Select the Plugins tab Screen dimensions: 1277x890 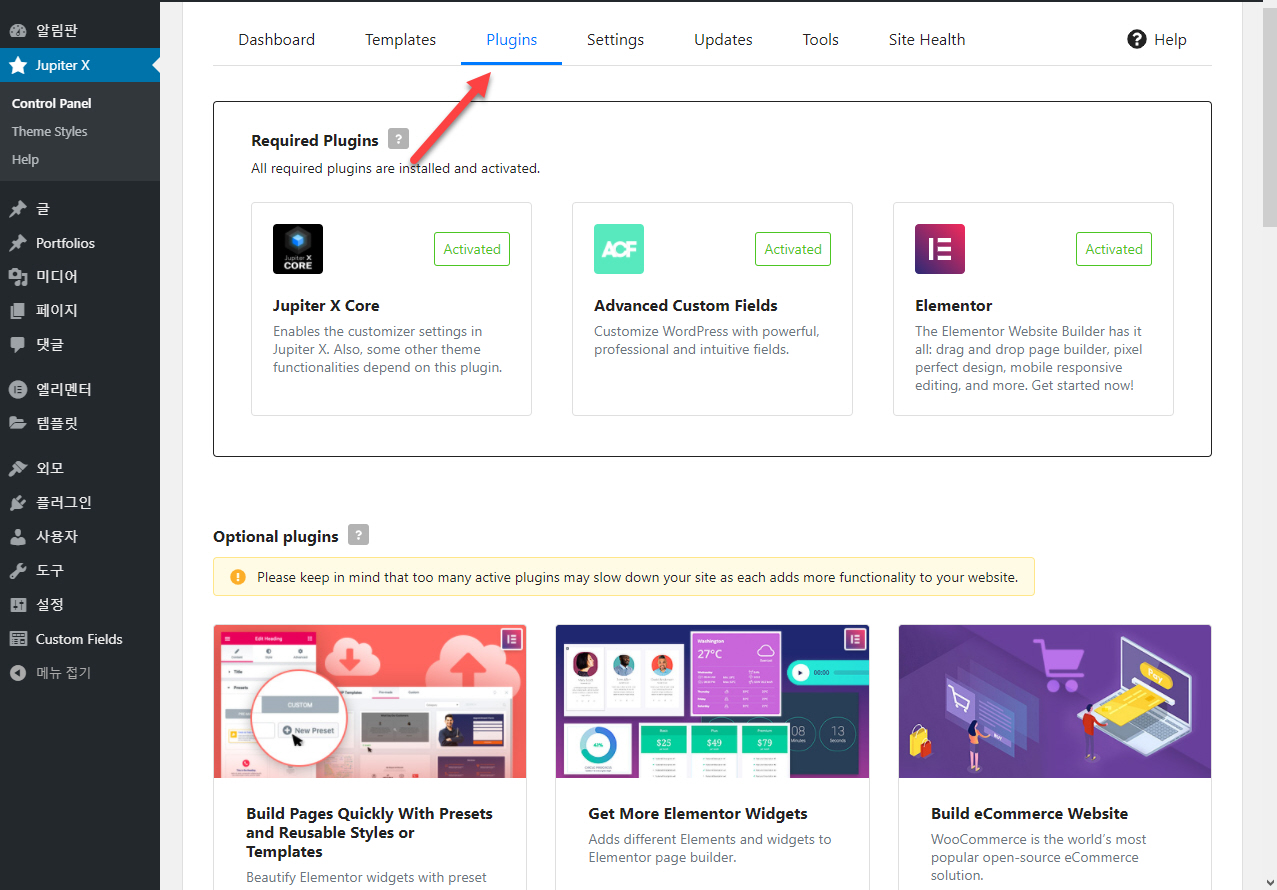point(512,40)
